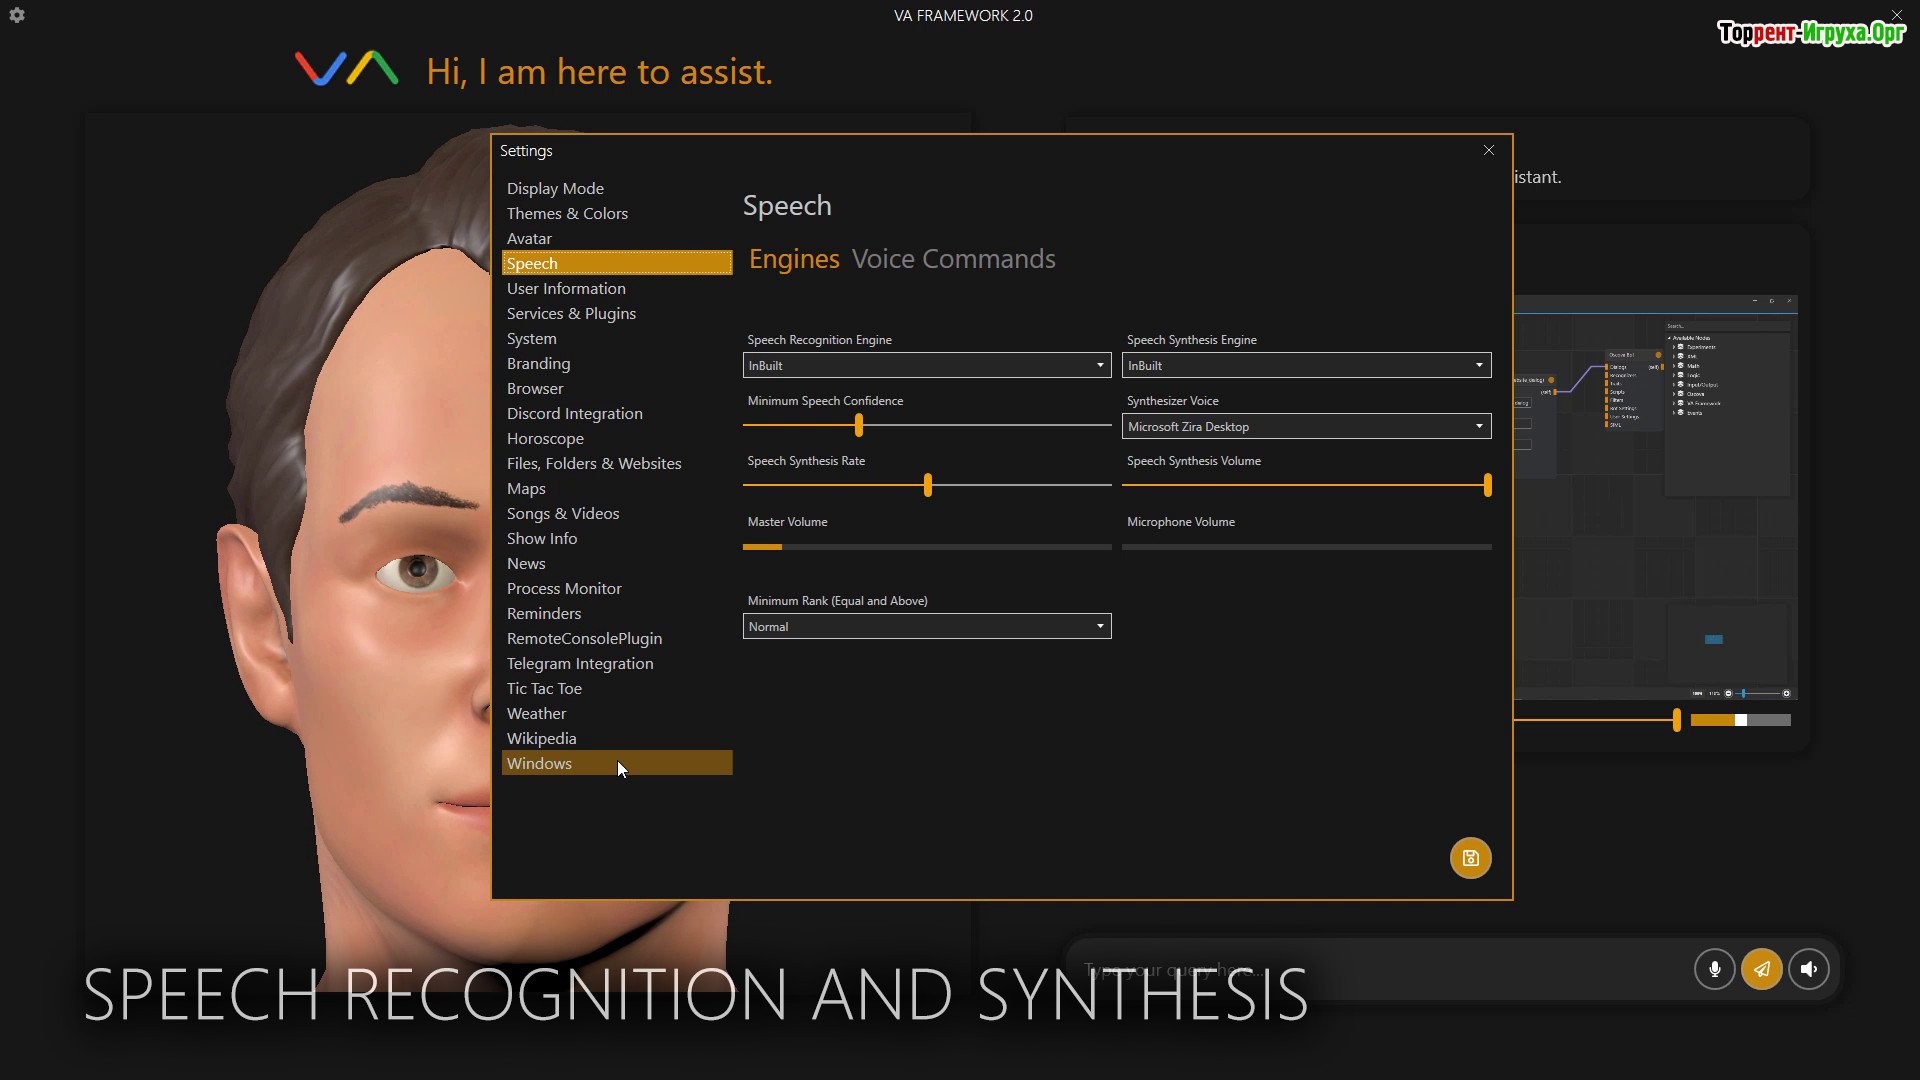This screenshot has height=1080, width=1920.
Task: Select the Engines tab
Action: [793, 259]
